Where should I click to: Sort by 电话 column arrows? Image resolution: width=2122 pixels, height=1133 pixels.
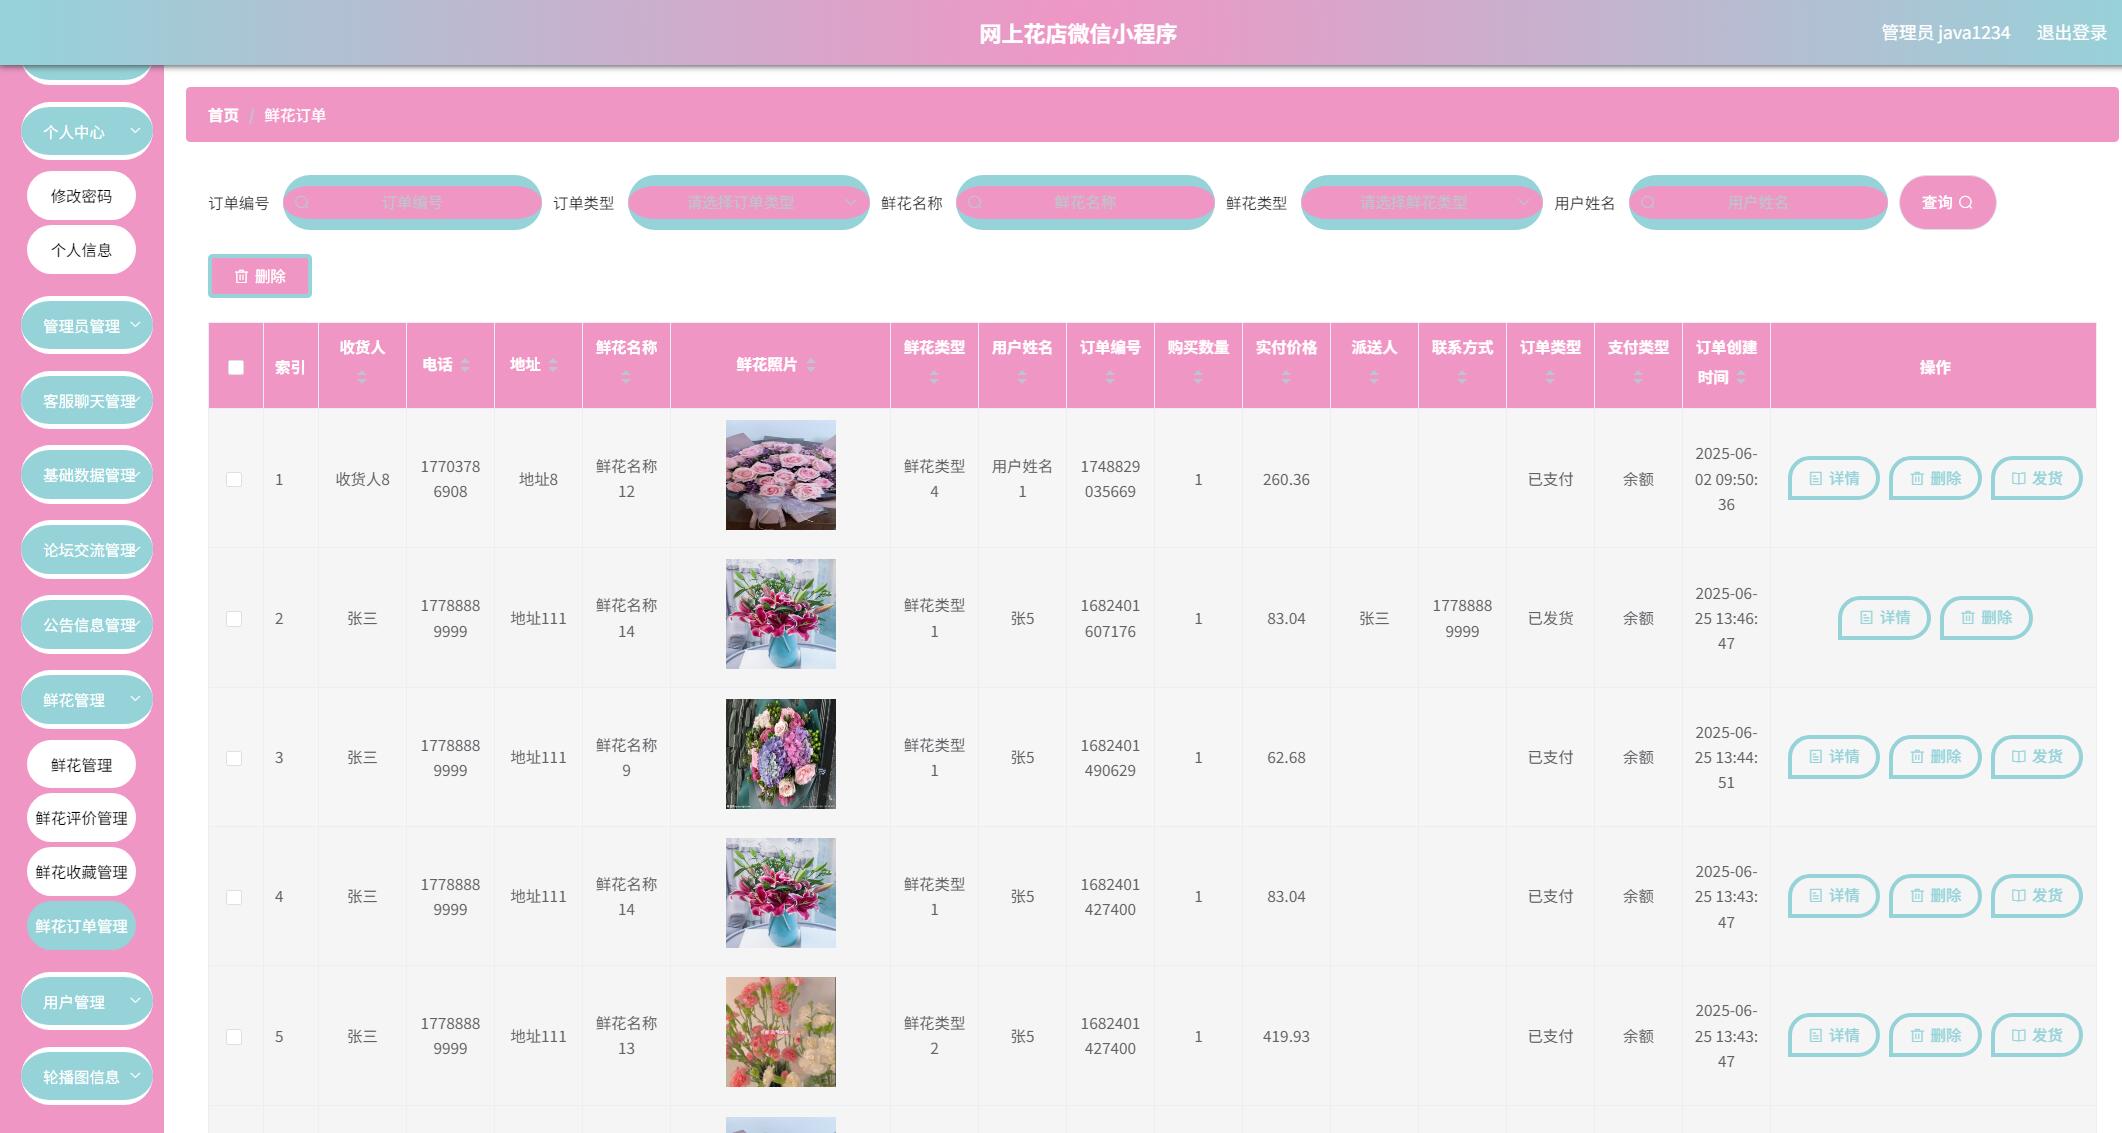(x=465, y=365)
